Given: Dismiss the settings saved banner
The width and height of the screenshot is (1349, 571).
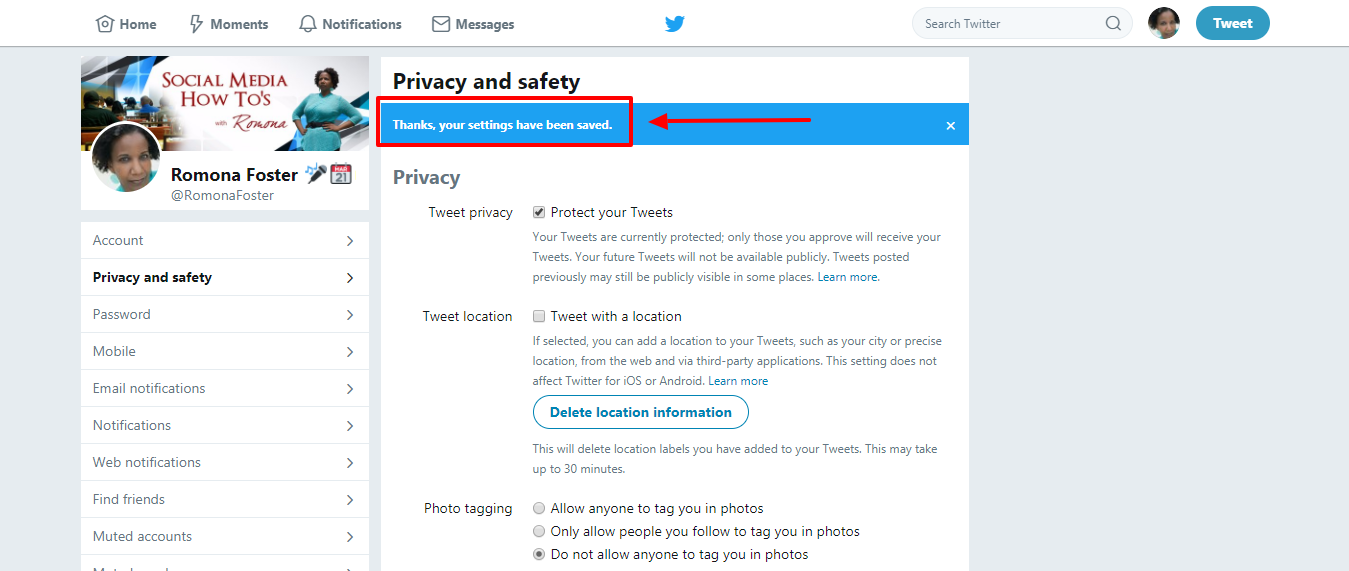Looking at the screenshot, I should pos(951,125).
